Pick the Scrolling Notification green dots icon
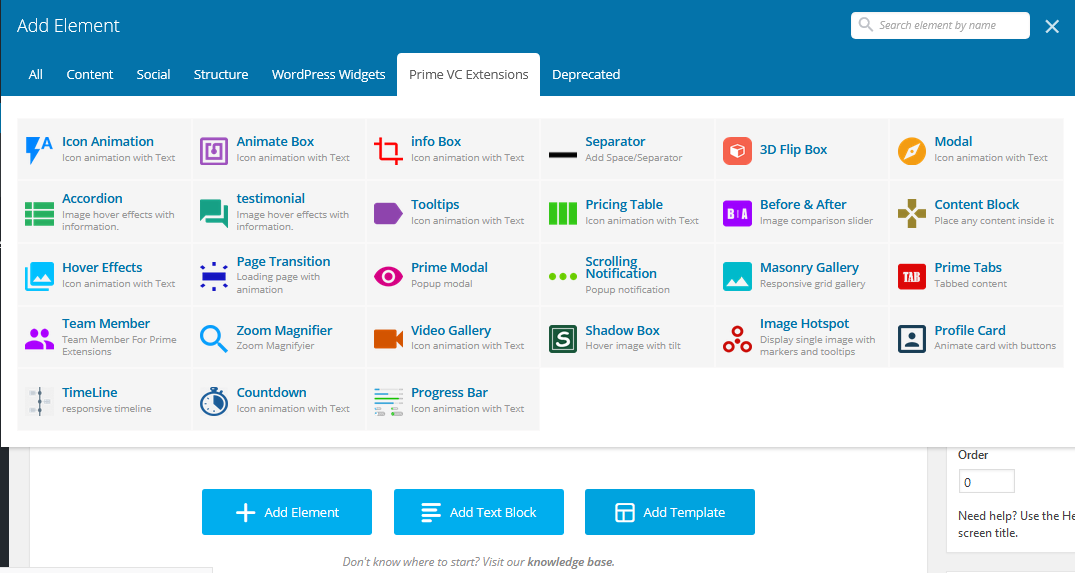 coord(563,277)
